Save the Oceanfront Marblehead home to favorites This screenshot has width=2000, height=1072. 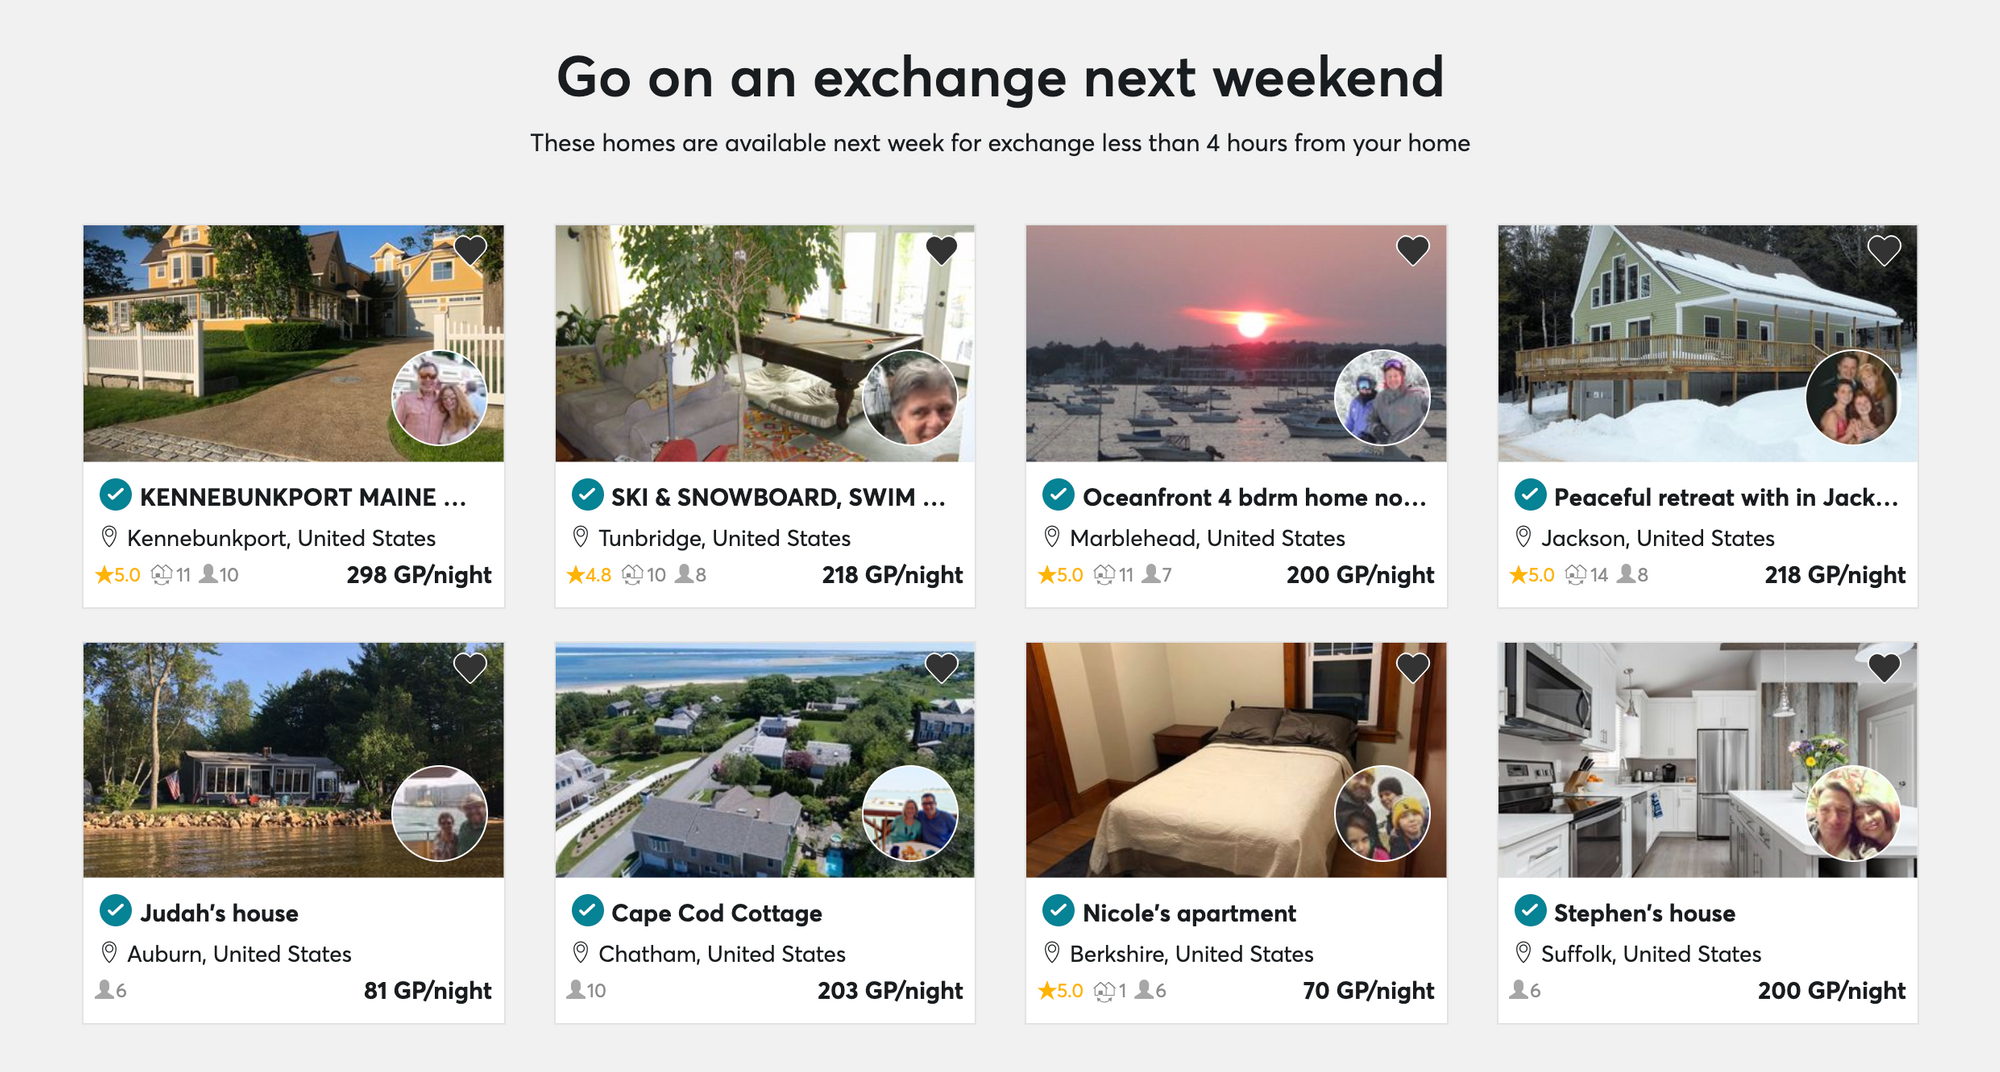[1412, 250]
